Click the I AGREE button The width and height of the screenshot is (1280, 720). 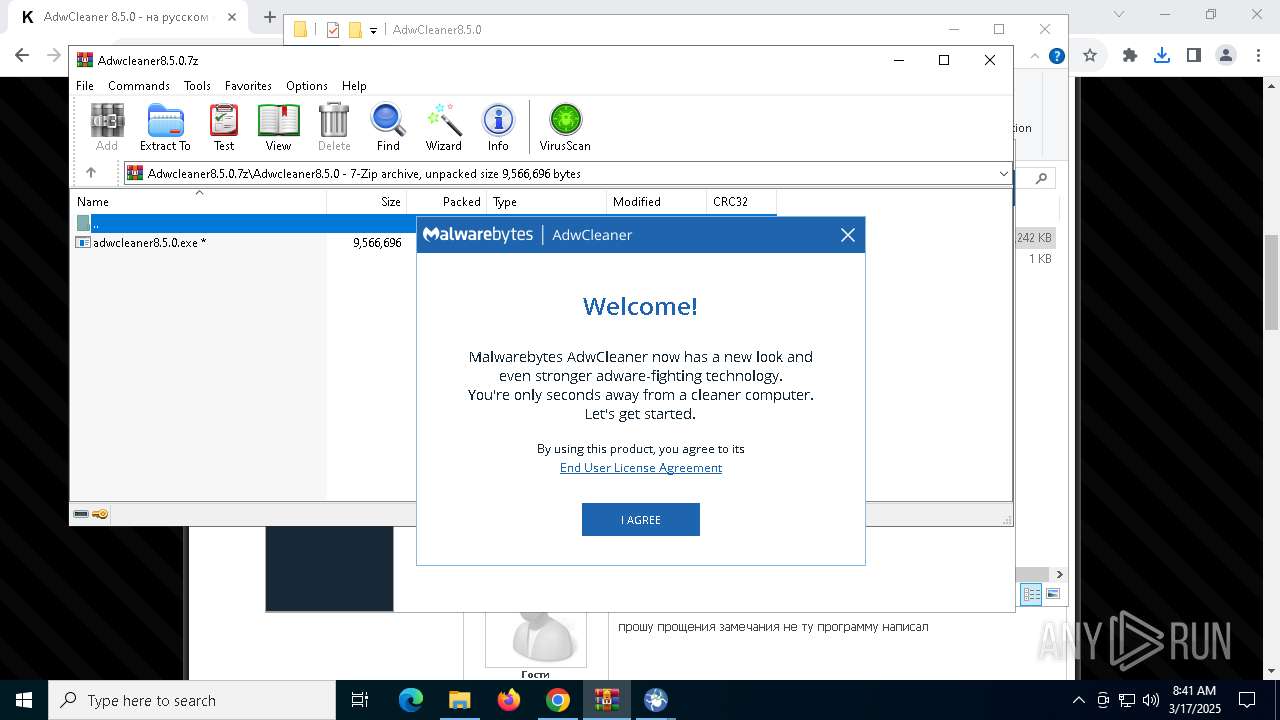pyautogui.click(x=641, y=520)
